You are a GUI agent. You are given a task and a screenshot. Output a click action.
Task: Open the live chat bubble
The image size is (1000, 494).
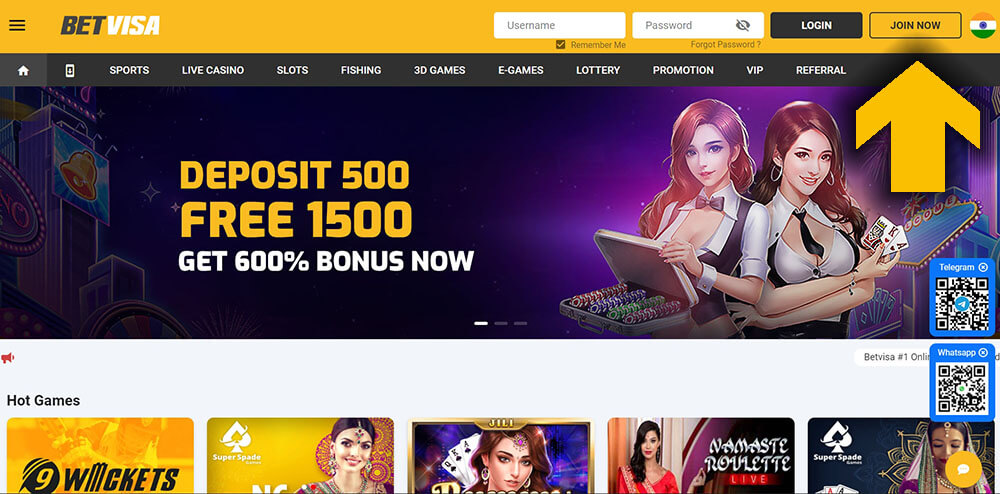(964, 469)
